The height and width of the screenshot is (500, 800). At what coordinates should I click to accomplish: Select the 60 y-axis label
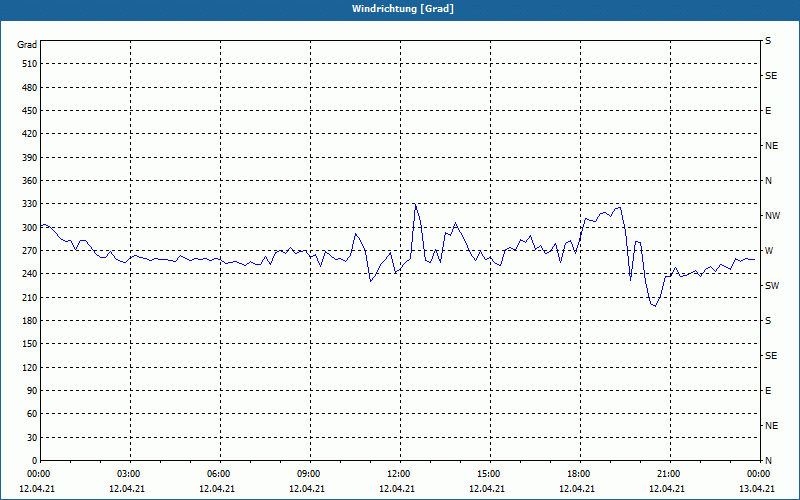[x=32, y=414]
